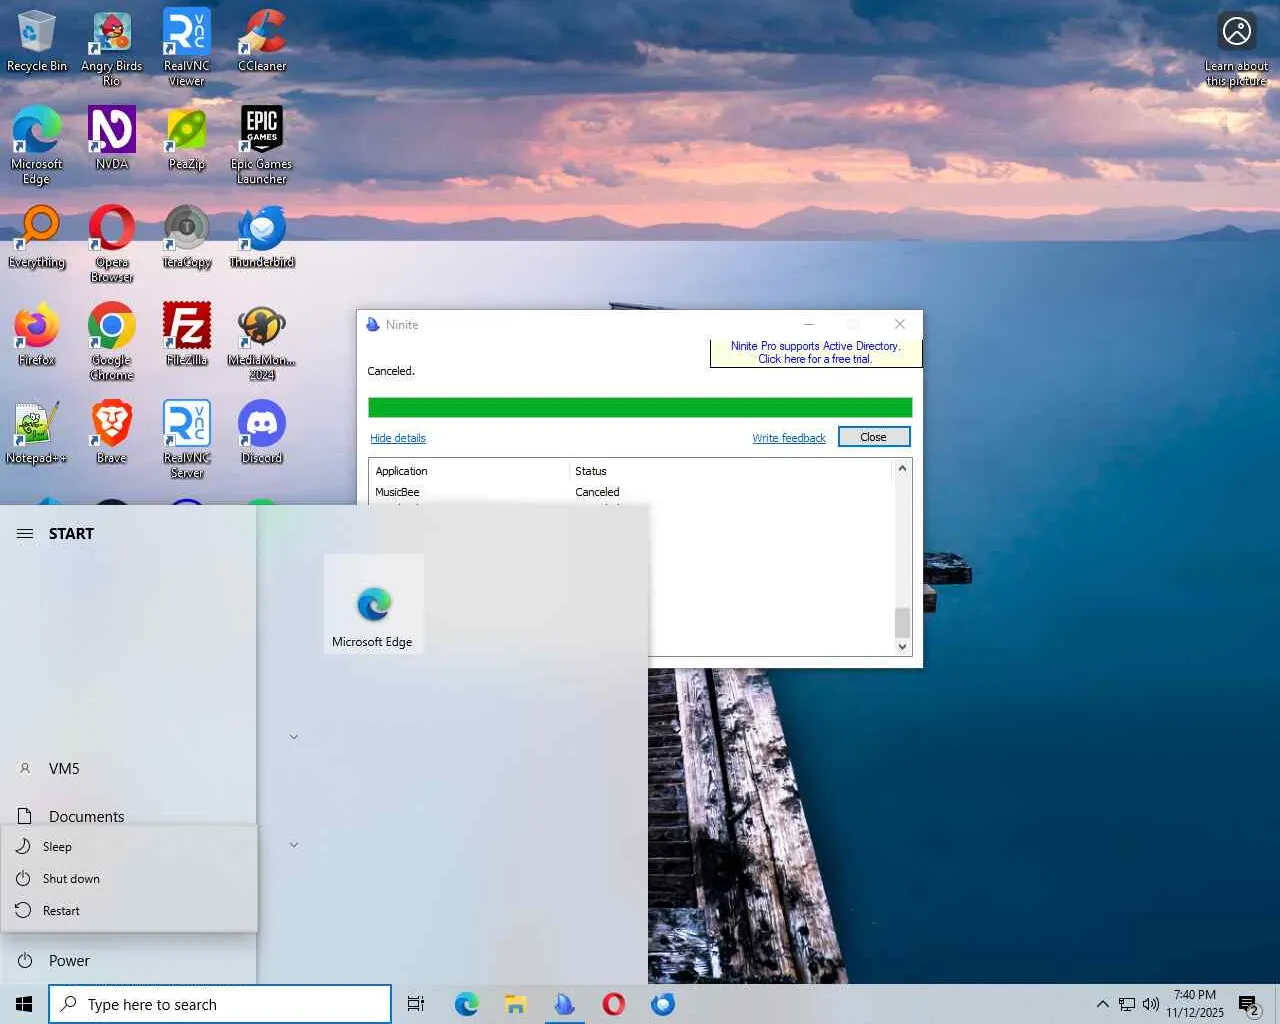Open the VM5 user account menu
The image size is (1280, 1024).
tap(128, 768)
